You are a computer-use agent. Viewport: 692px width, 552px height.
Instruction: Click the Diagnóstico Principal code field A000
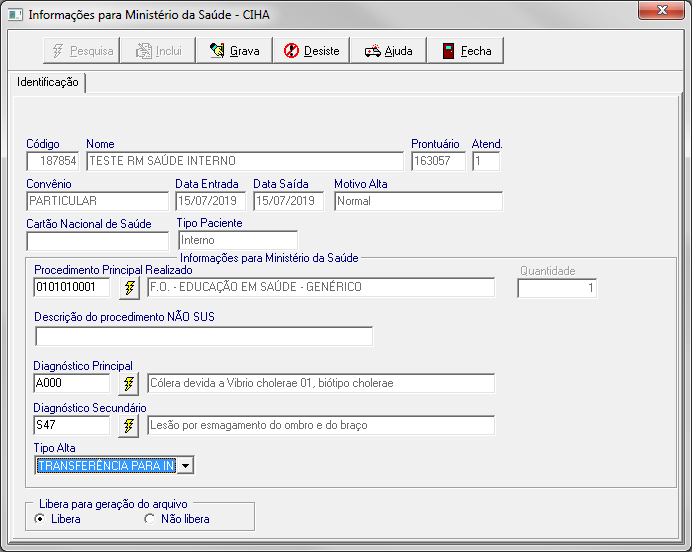coord(71,383)
